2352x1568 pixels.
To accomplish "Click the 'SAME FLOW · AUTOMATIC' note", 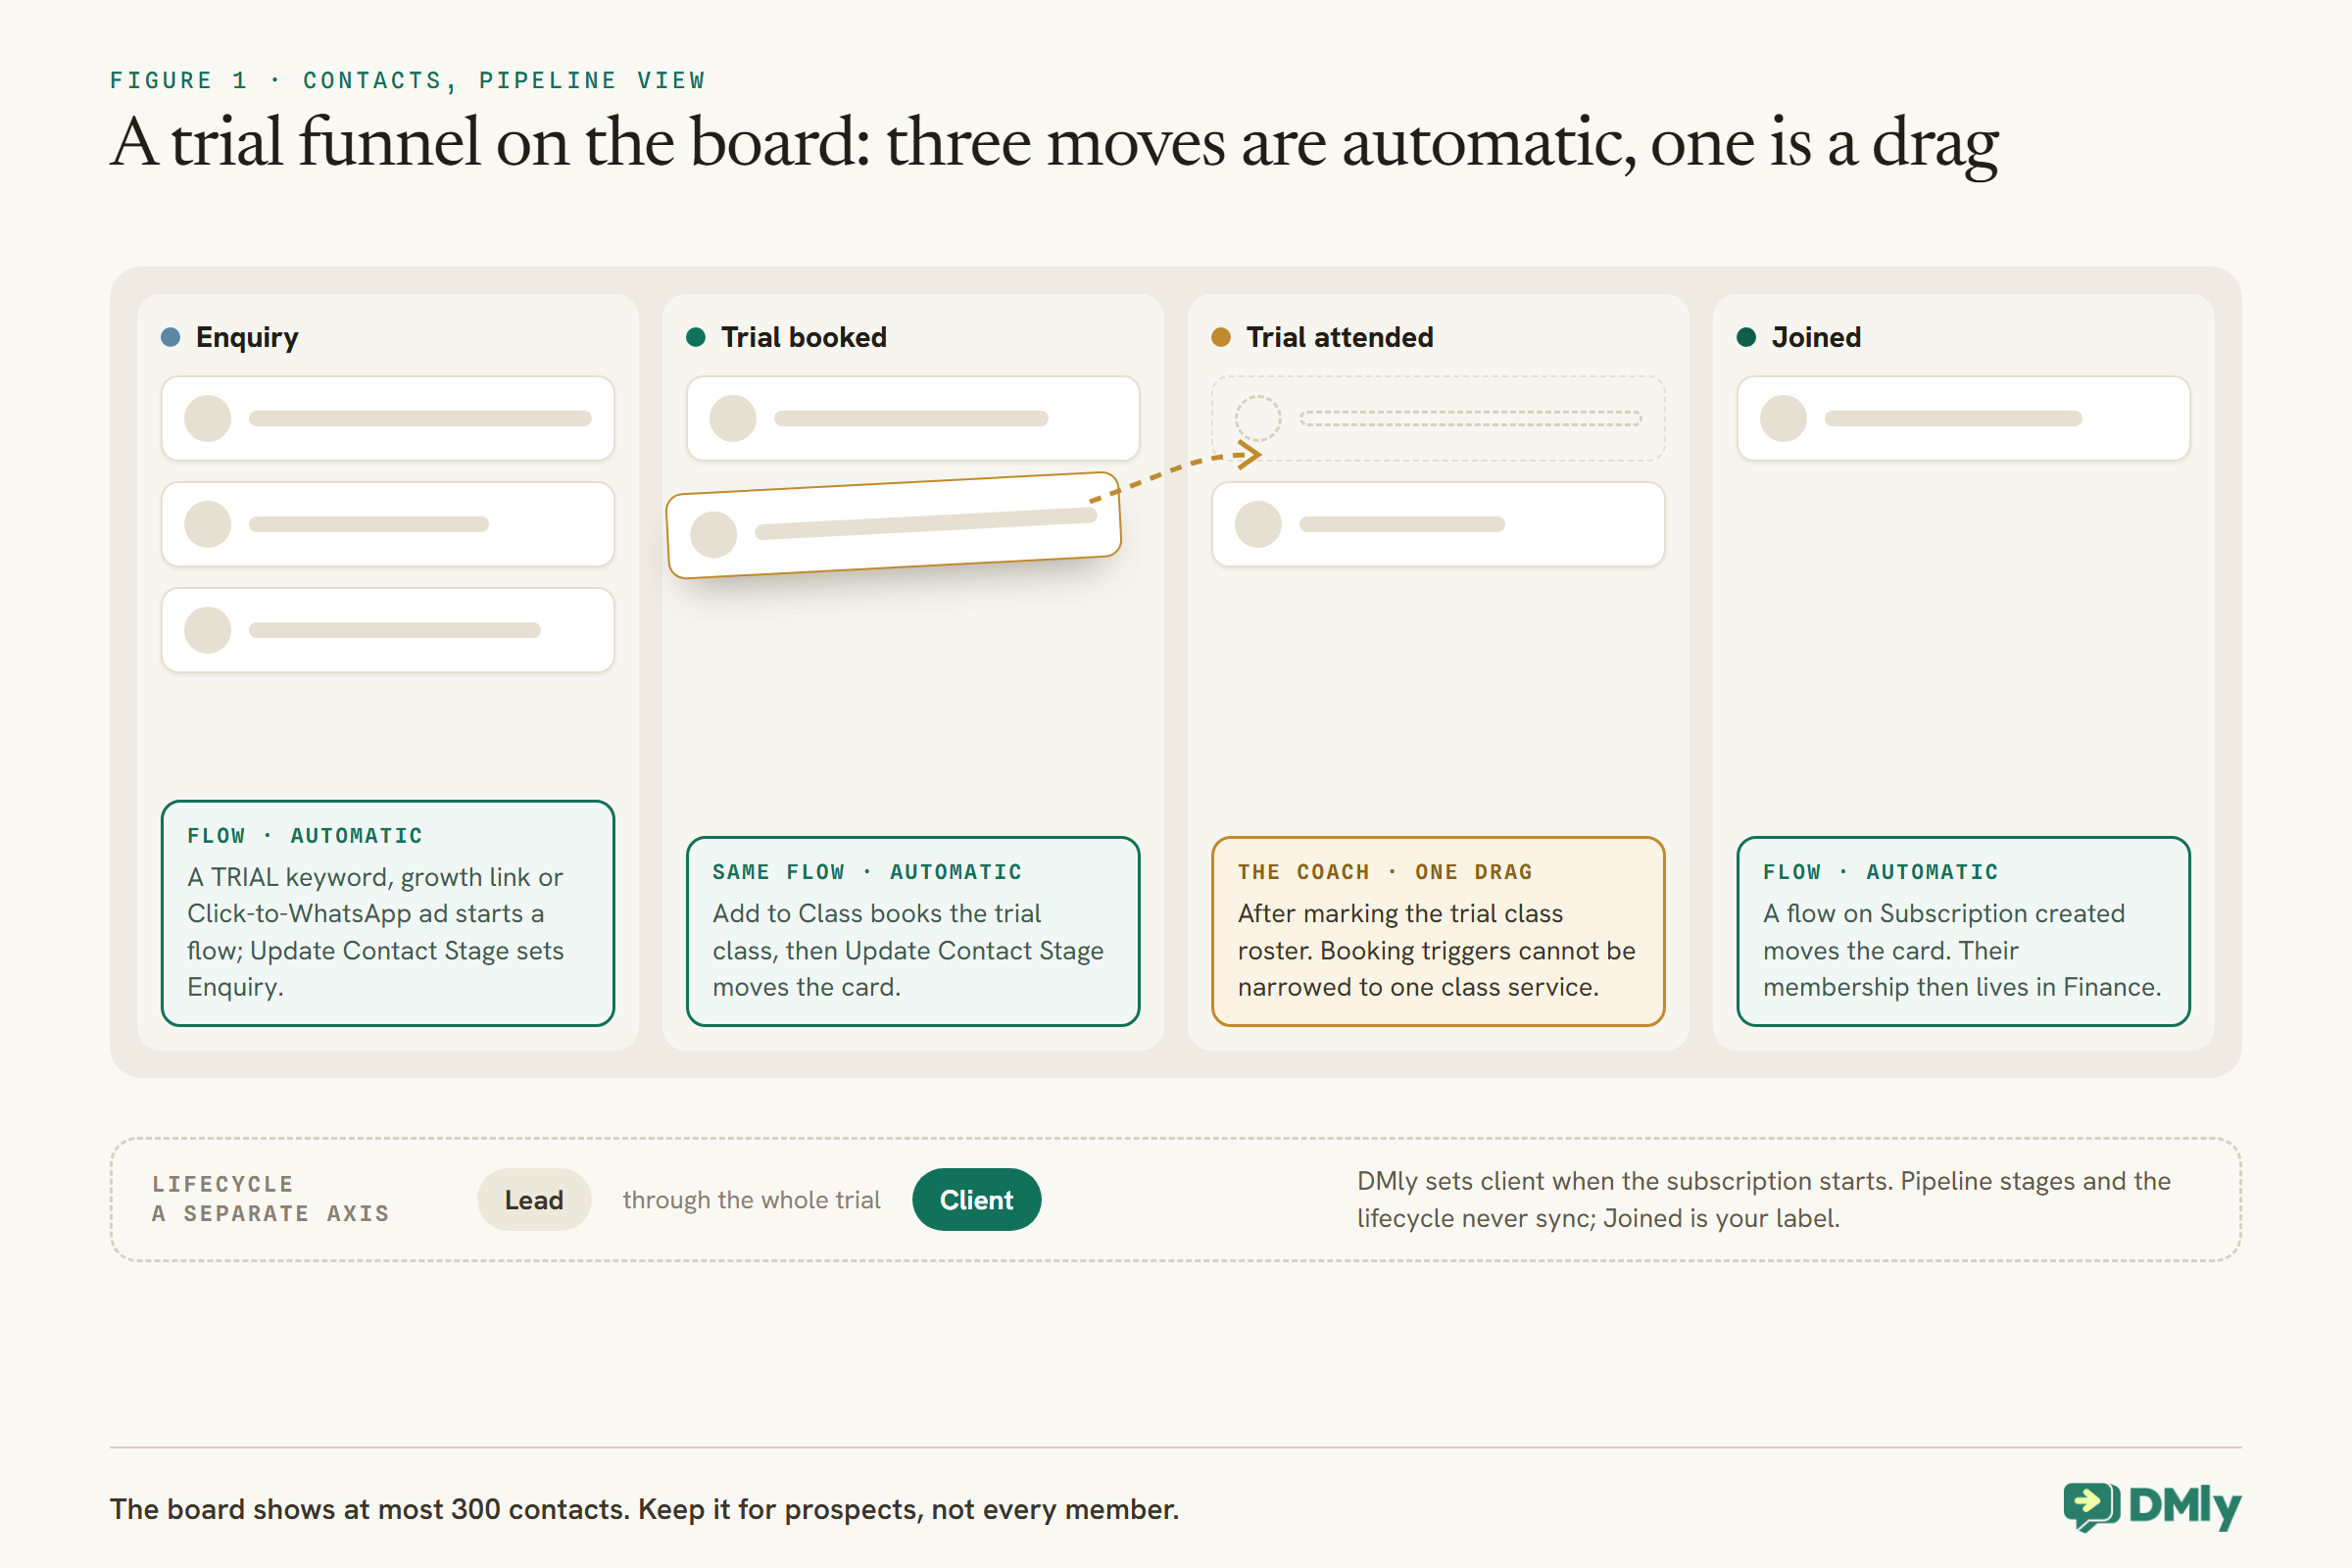I will click(x=913, y=931).
